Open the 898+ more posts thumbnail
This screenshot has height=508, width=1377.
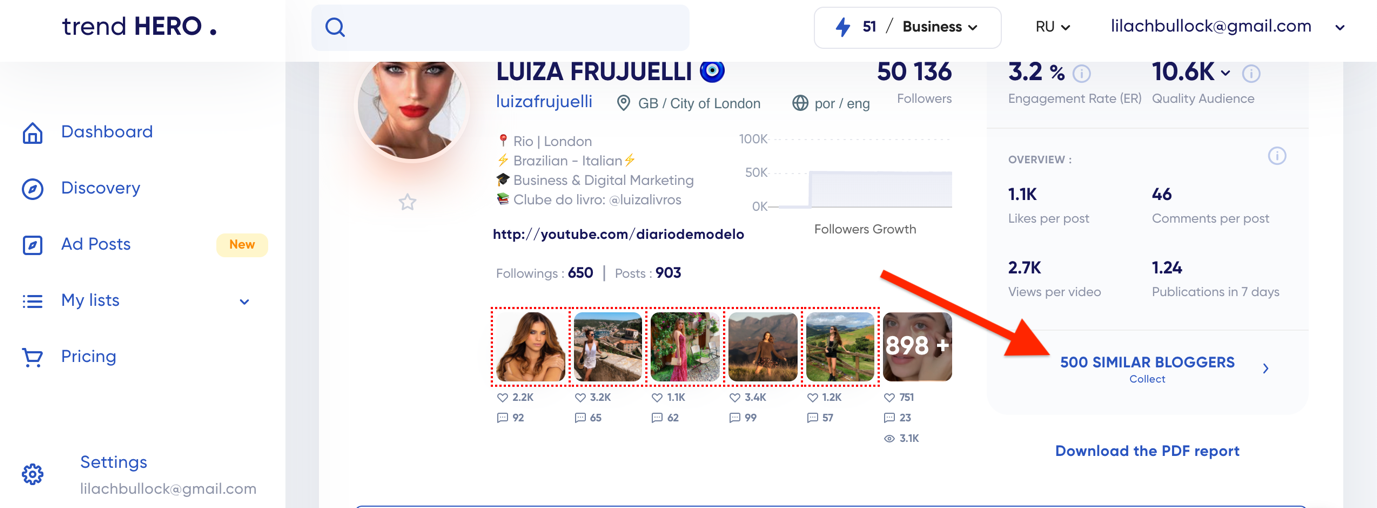point(917,347)
